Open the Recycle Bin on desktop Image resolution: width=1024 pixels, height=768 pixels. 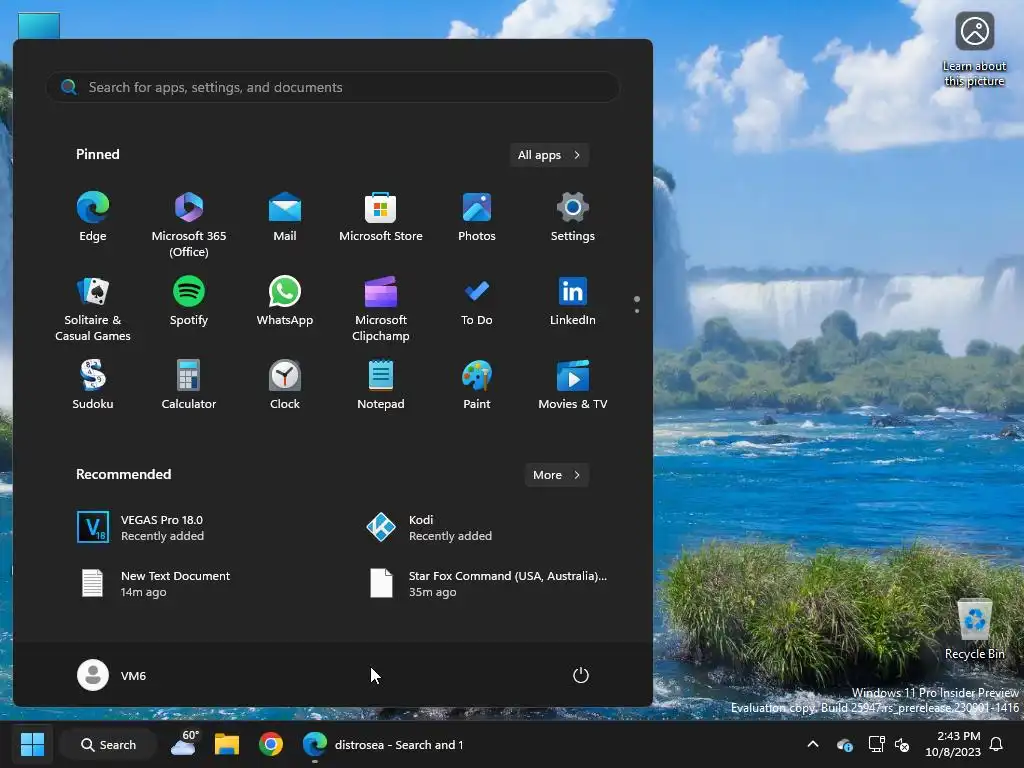click(x=974, y=629)
